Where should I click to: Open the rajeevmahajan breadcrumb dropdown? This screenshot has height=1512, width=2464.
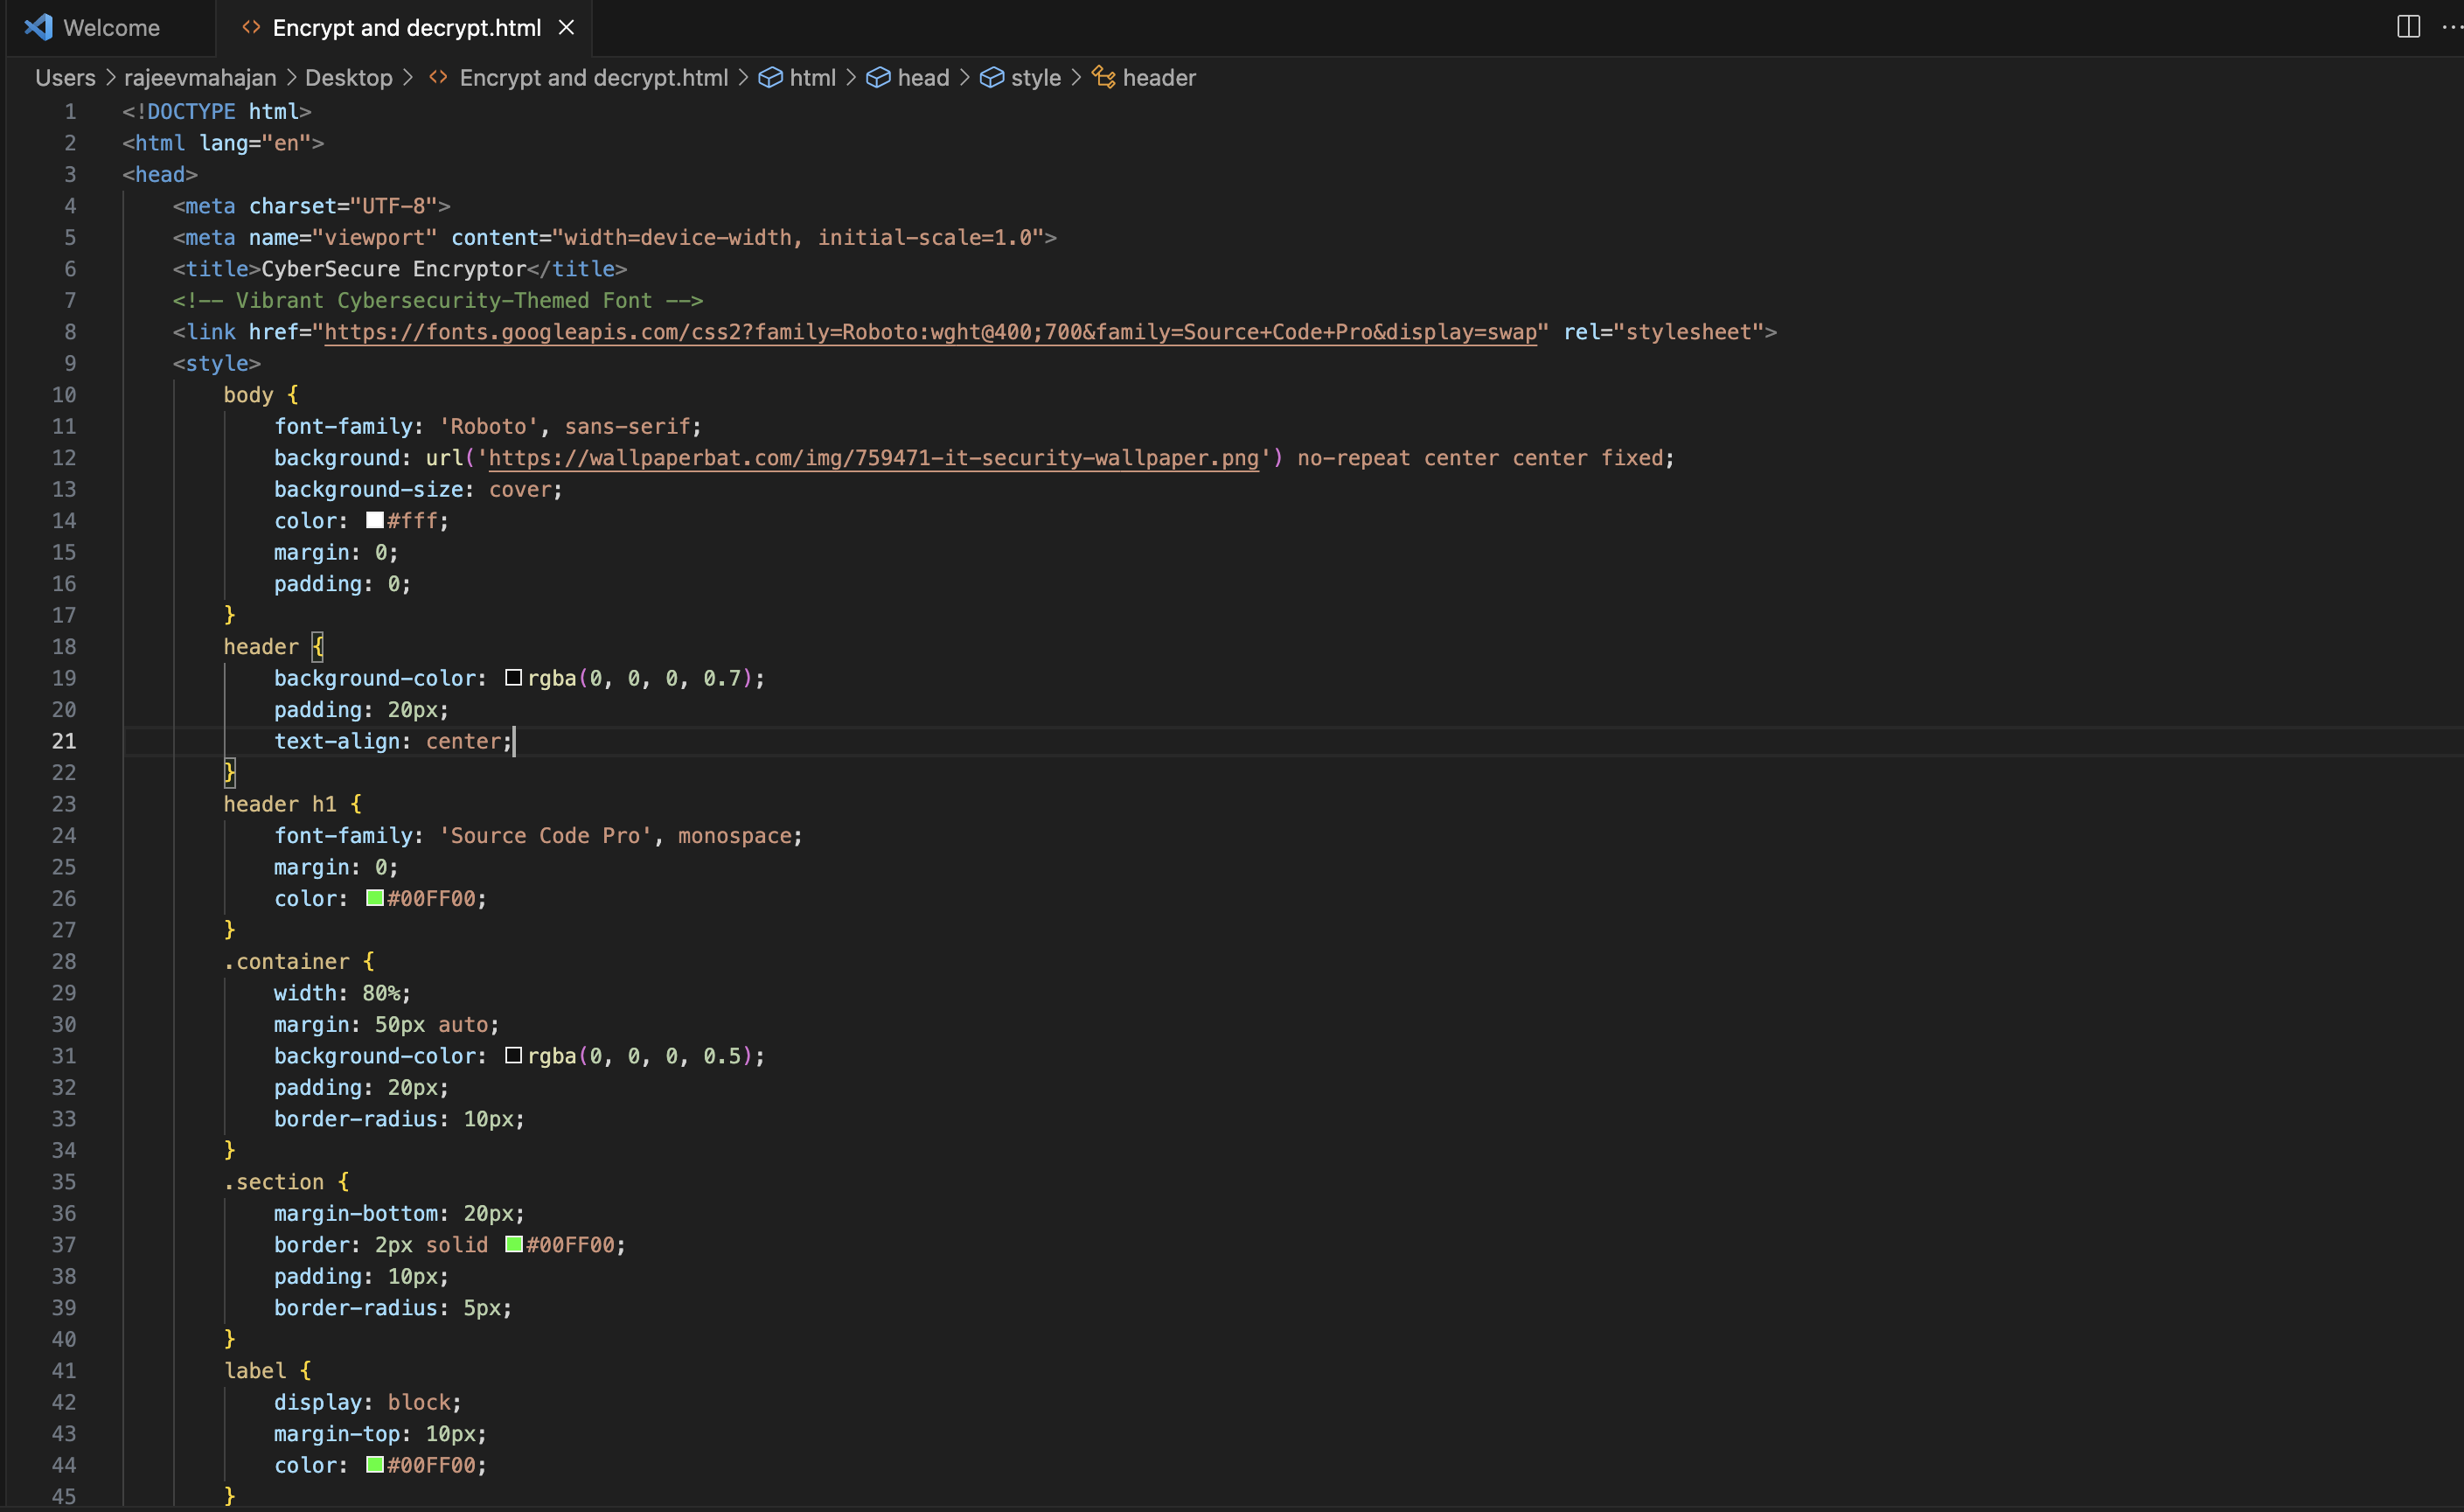tap(200, 78)
